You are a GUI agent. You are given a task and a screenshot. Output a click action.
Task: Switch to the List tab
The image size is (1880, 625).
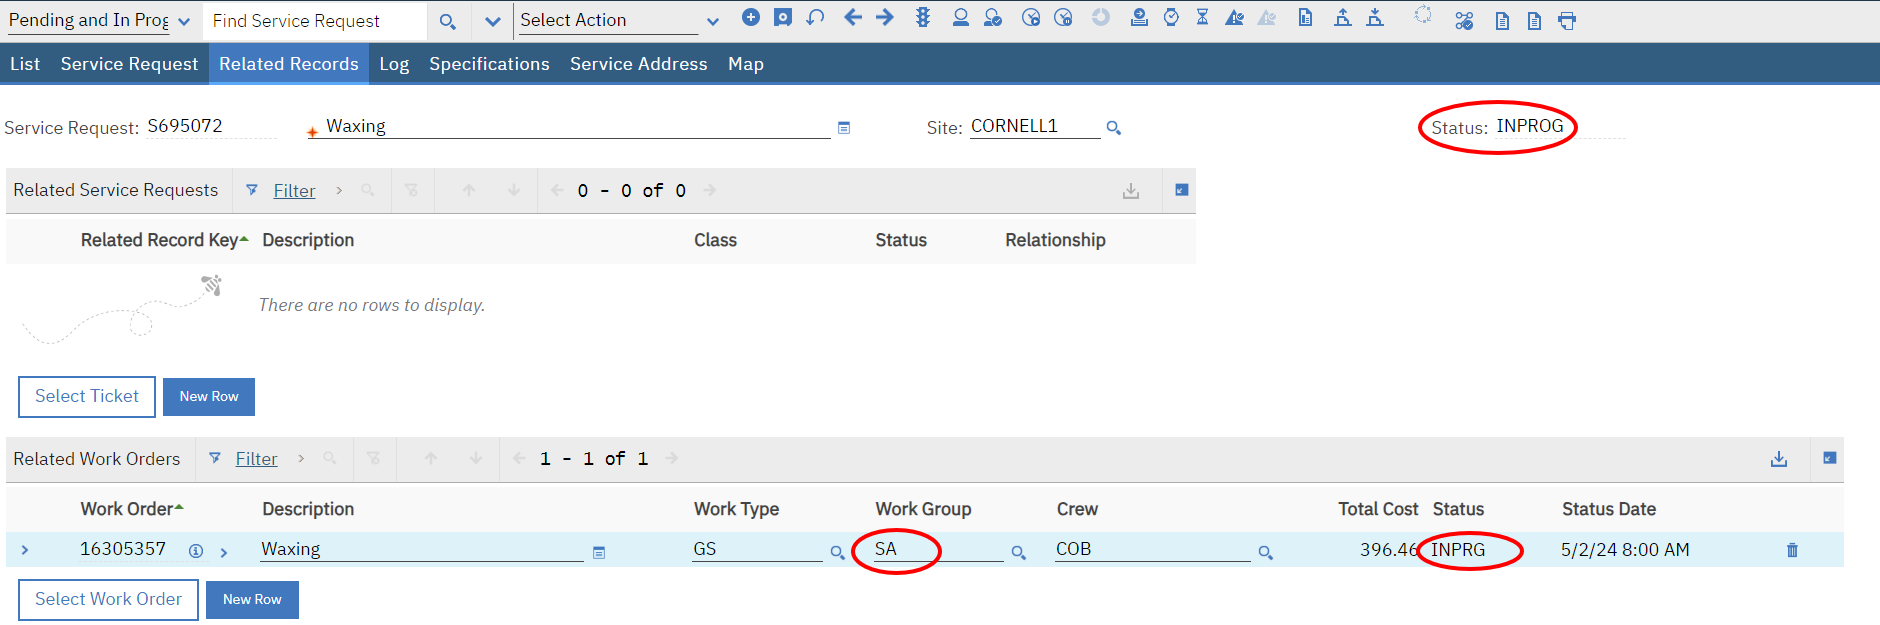[25, 64]
